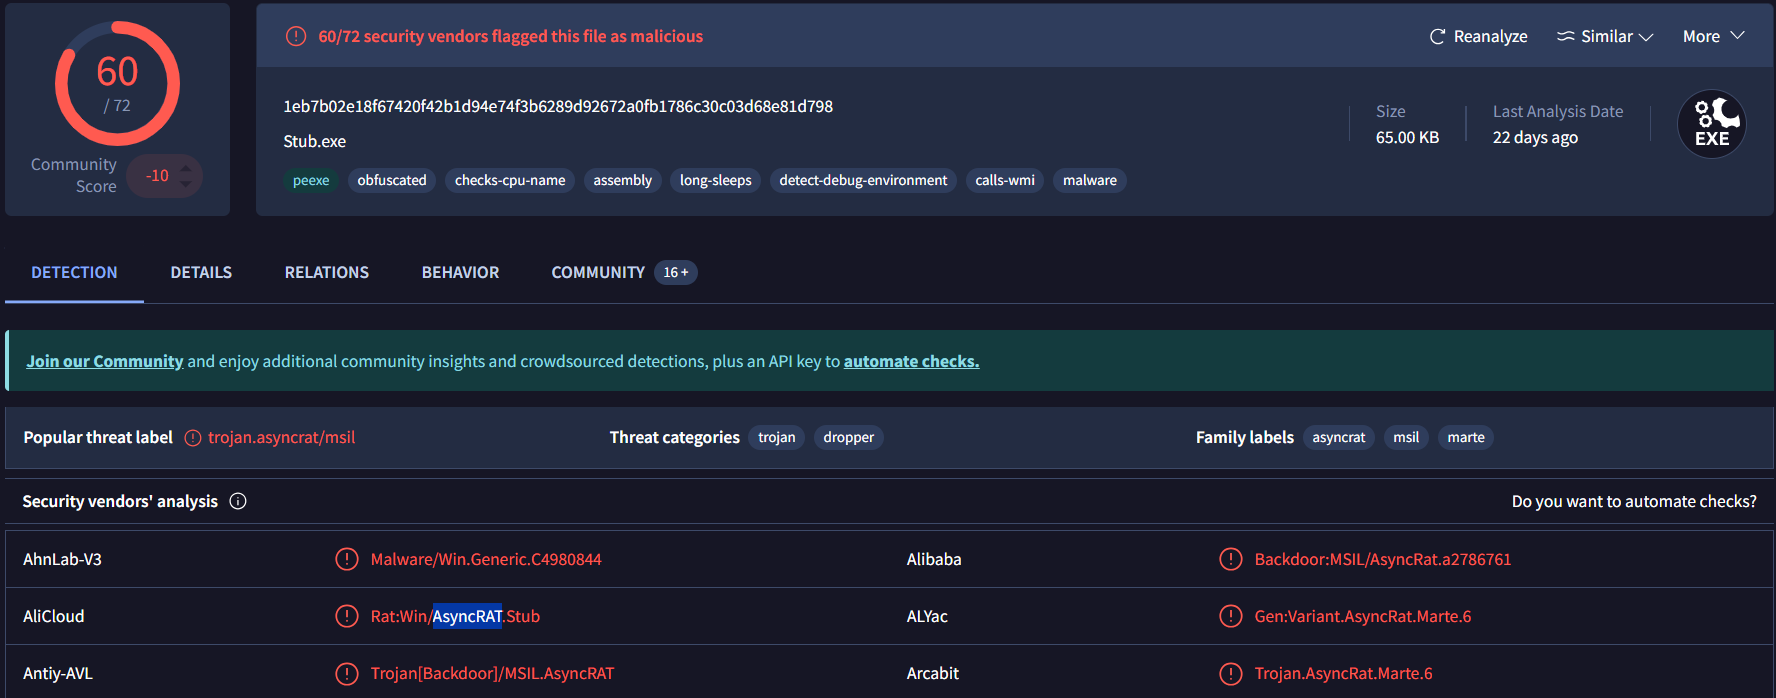This screenshot has width=1776, height=698.
Task: Click Trojan[Backdoor]/MSIL.AsyncRAT detection text
Action: 492,673
